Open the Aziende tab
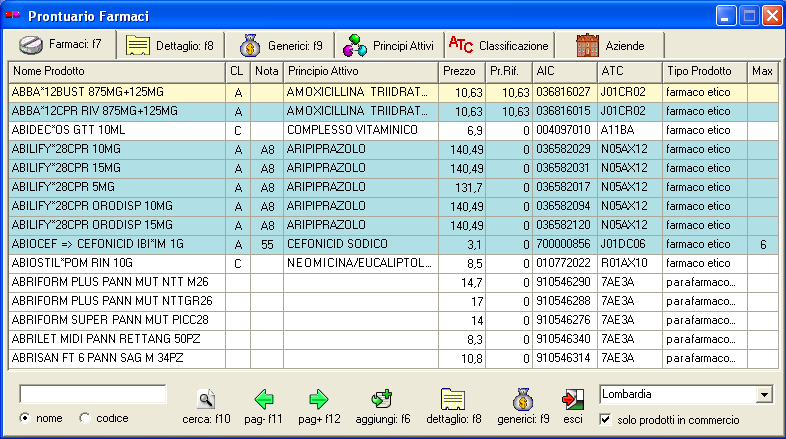This screenshot has width=786, height=439. click(x=609, y=46)
